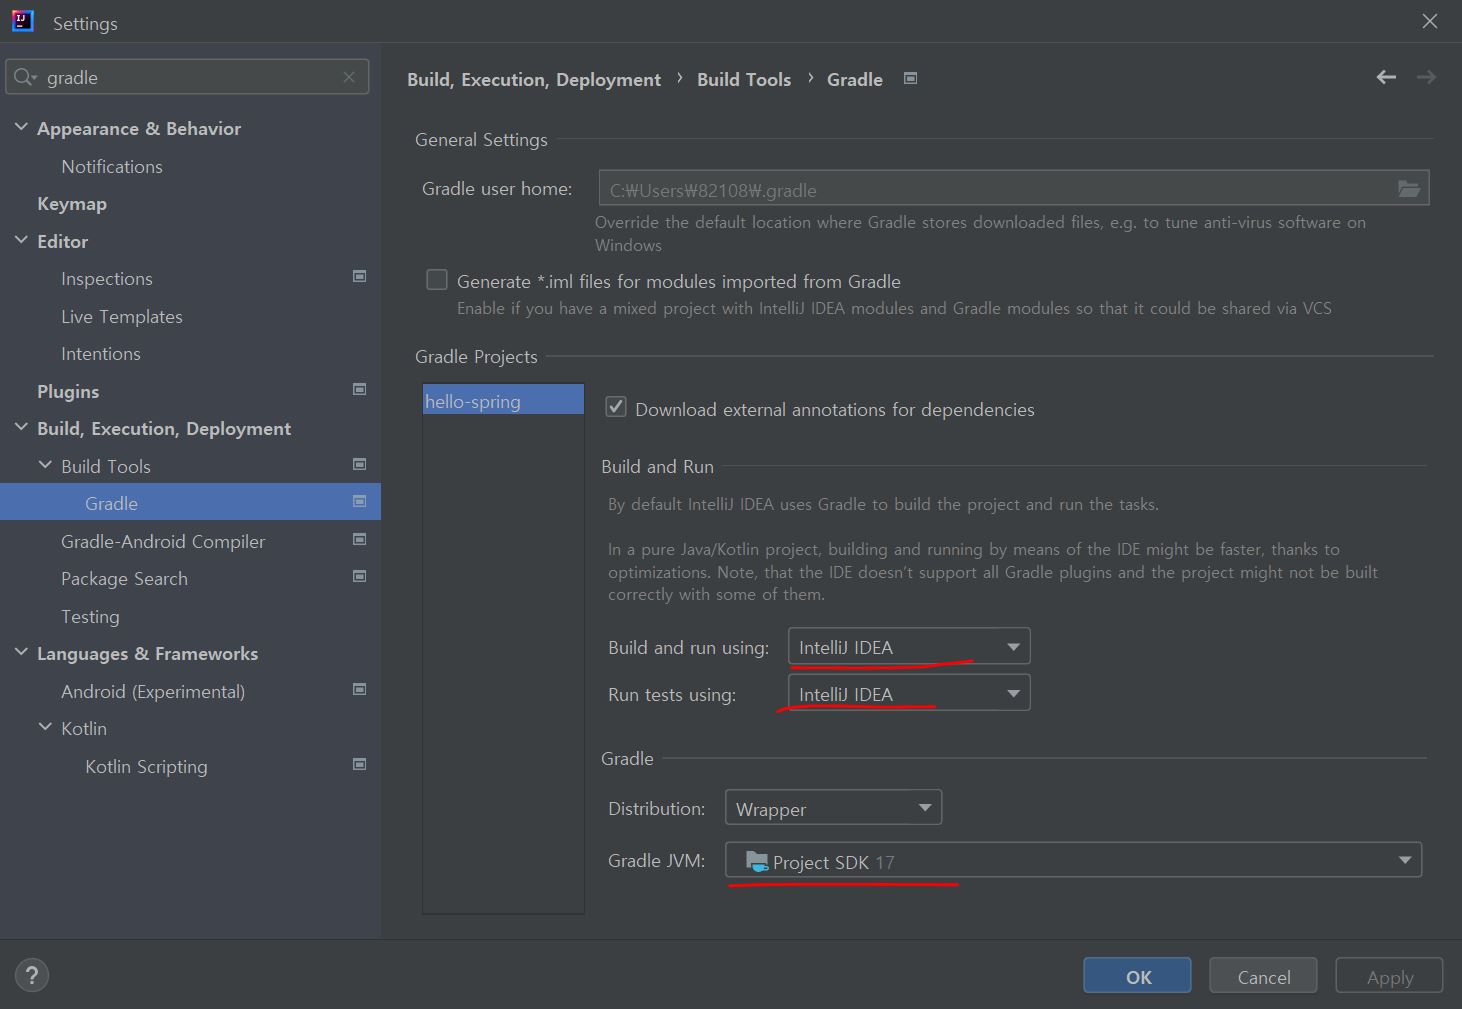
Task: Navigate back with the left arrow
Action: (x=1386, y=77)
